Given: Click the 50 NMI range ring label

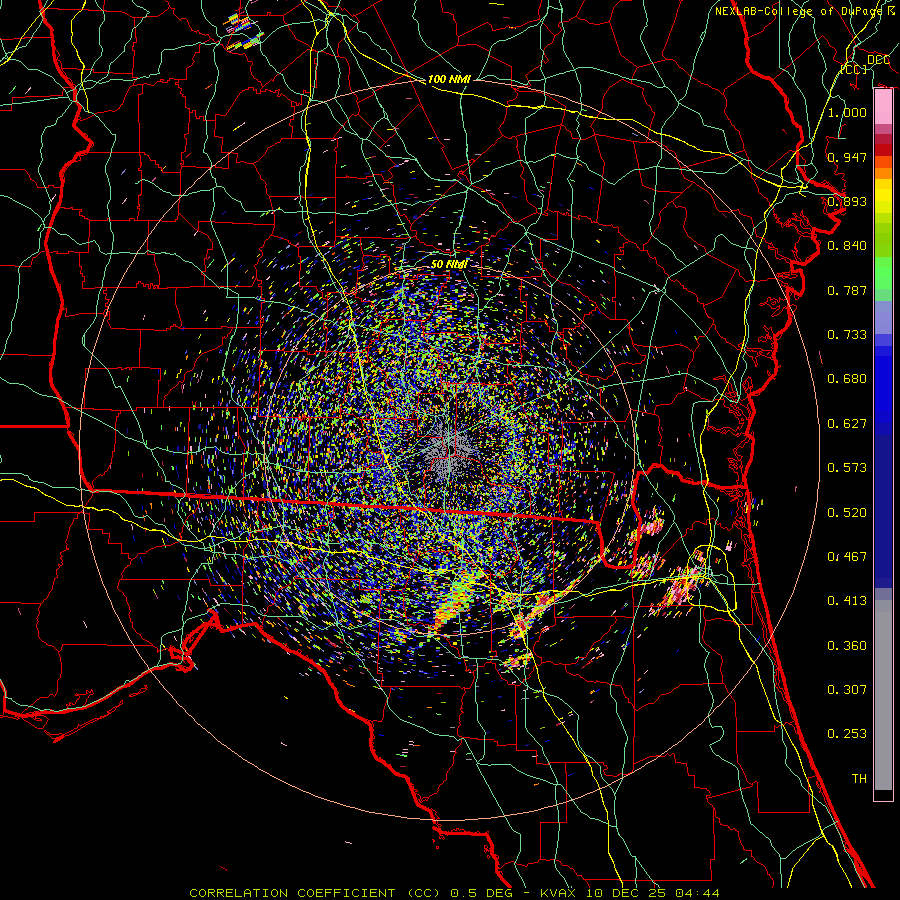Looking at the screenshot, I should pos(449,264).
